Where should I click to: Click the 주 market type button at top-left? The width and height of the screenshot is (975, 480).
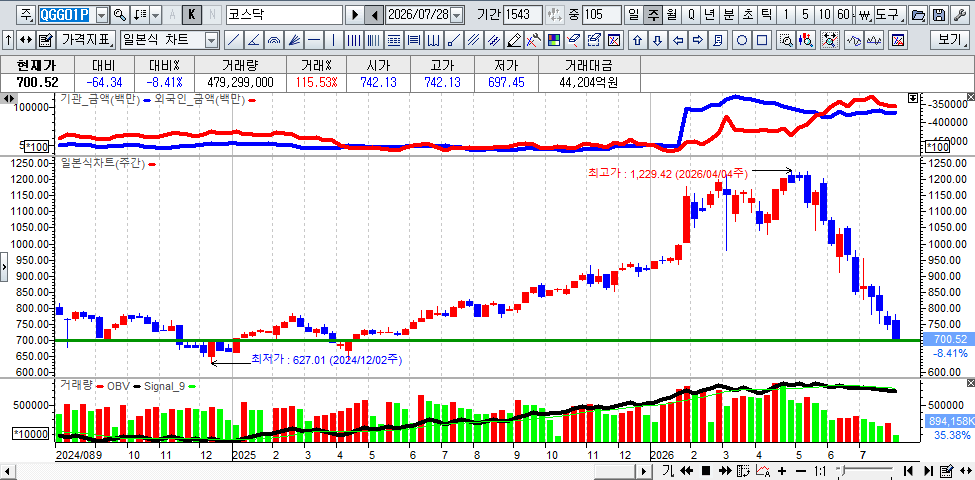[x=25, y=14]
